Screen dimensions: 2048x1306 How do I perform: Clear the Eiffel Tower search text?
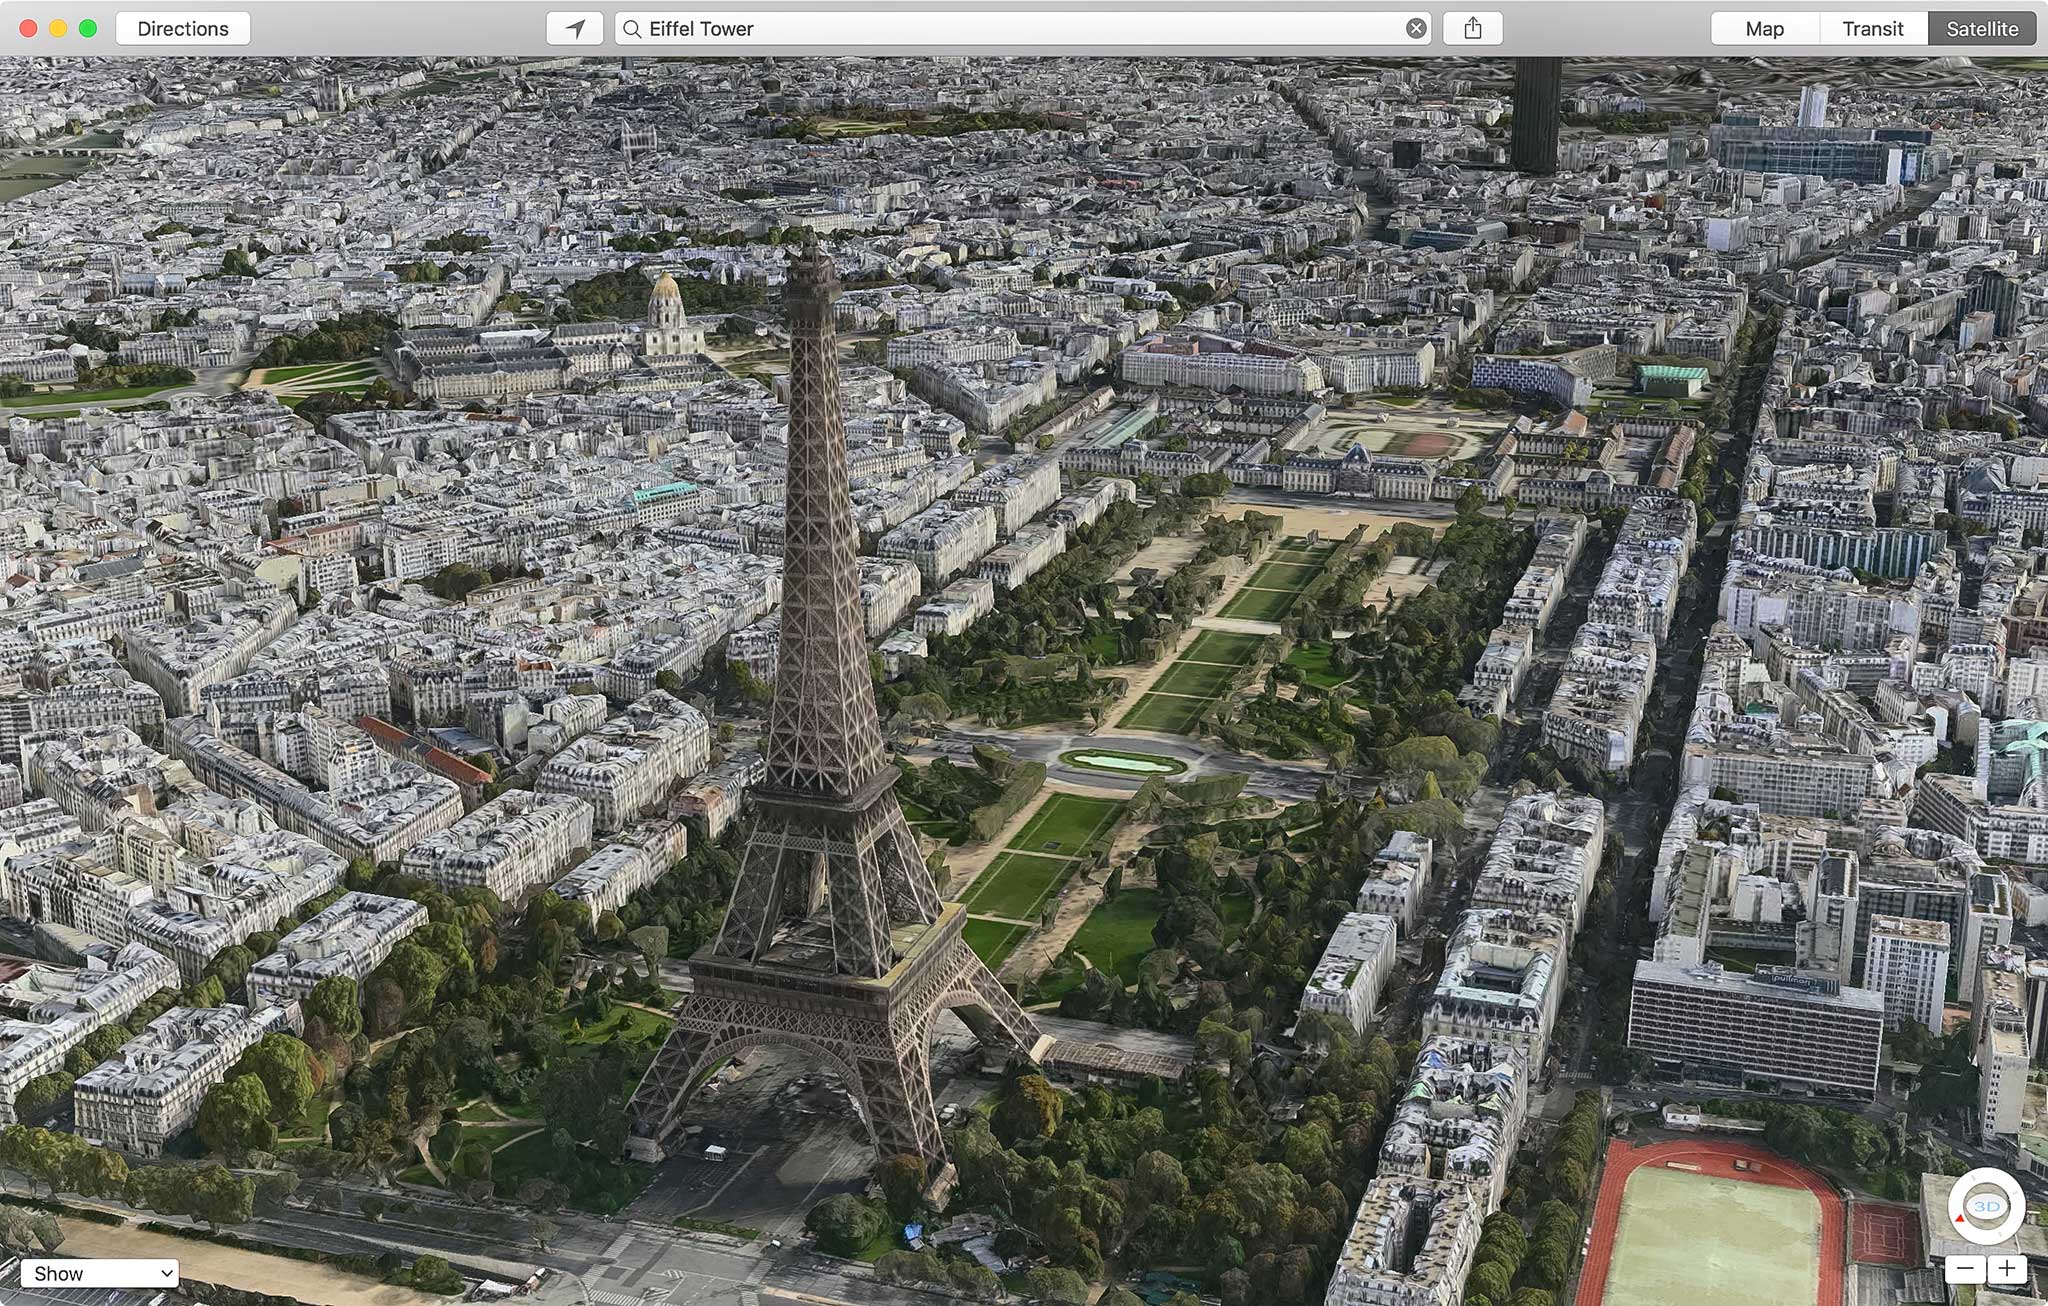pos(1416,29)
